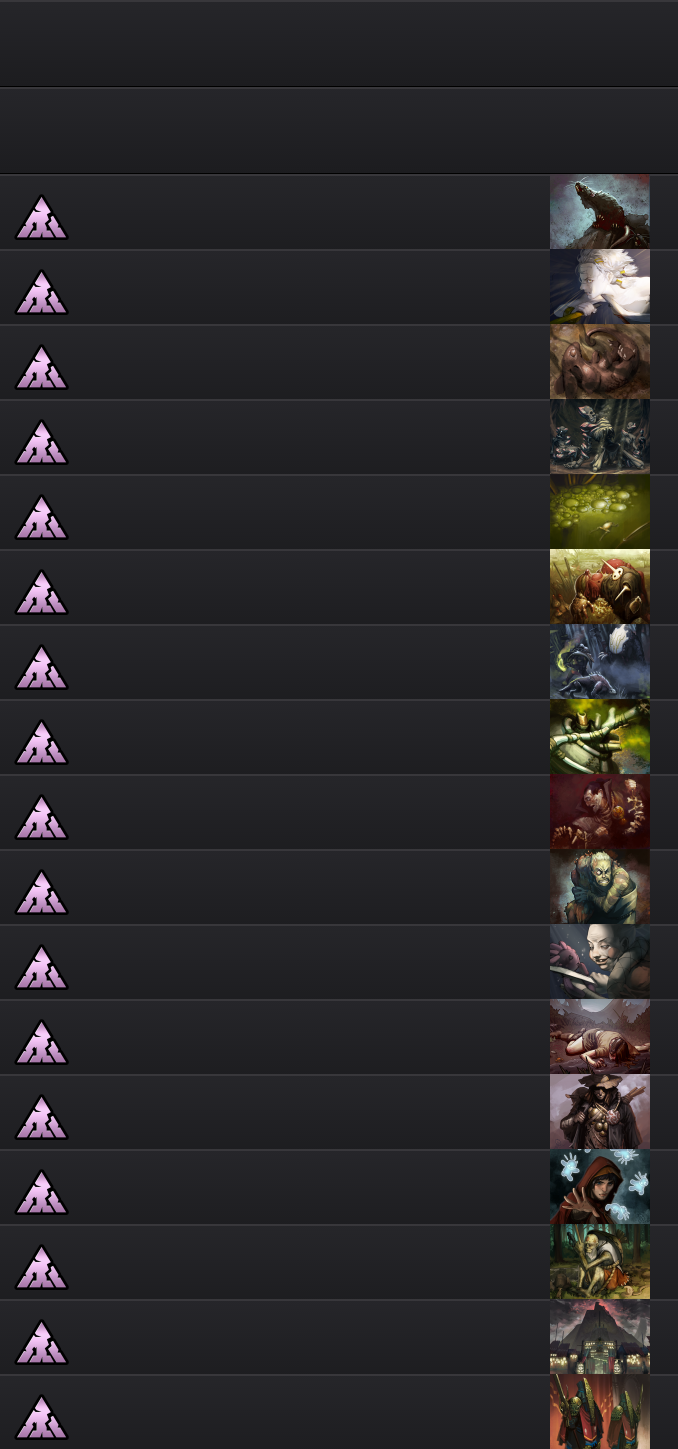Viewport: 678px width, 1449px height.
Task: Open the howling bloody wolf card thumbnail
Action: tap(600, 212)
